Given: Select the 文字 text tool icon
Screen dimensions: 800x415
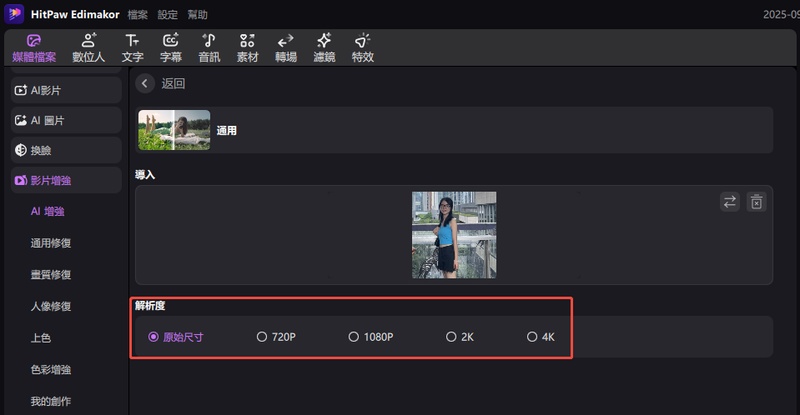Looking at the screenshot, I should (x=132, y=47).
